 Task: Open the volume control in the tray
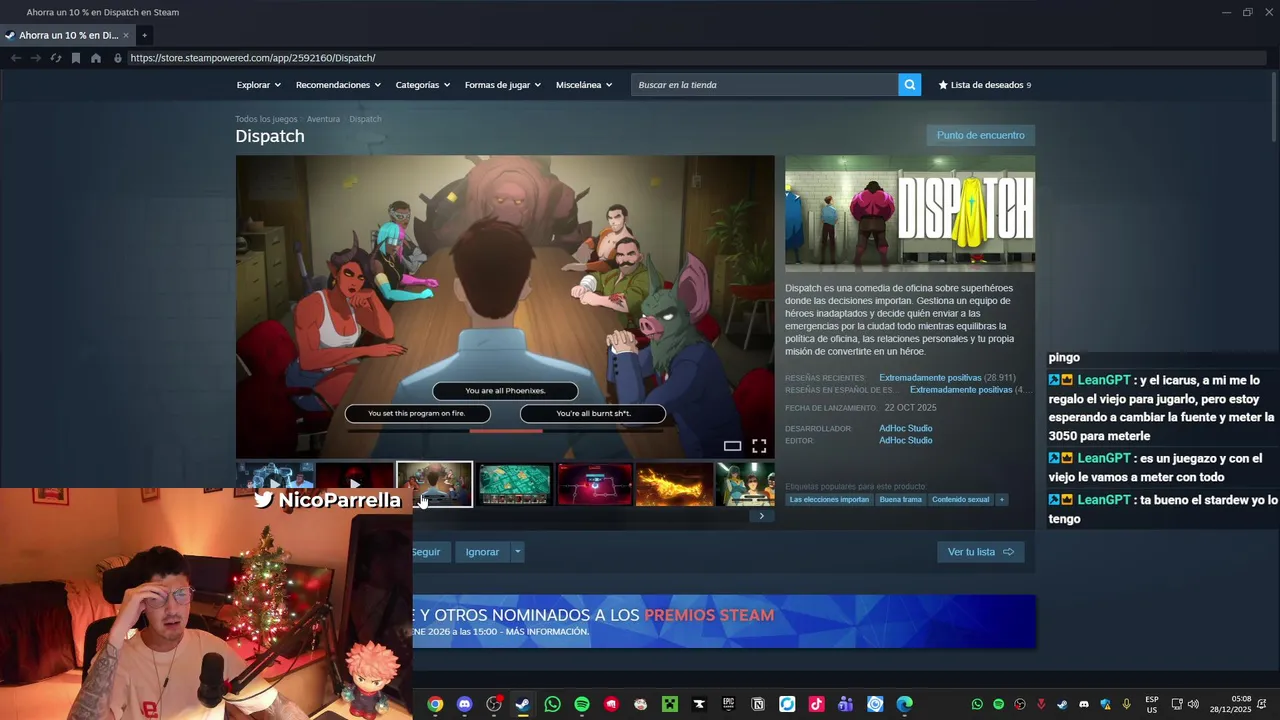click(x=1193, y=704)
